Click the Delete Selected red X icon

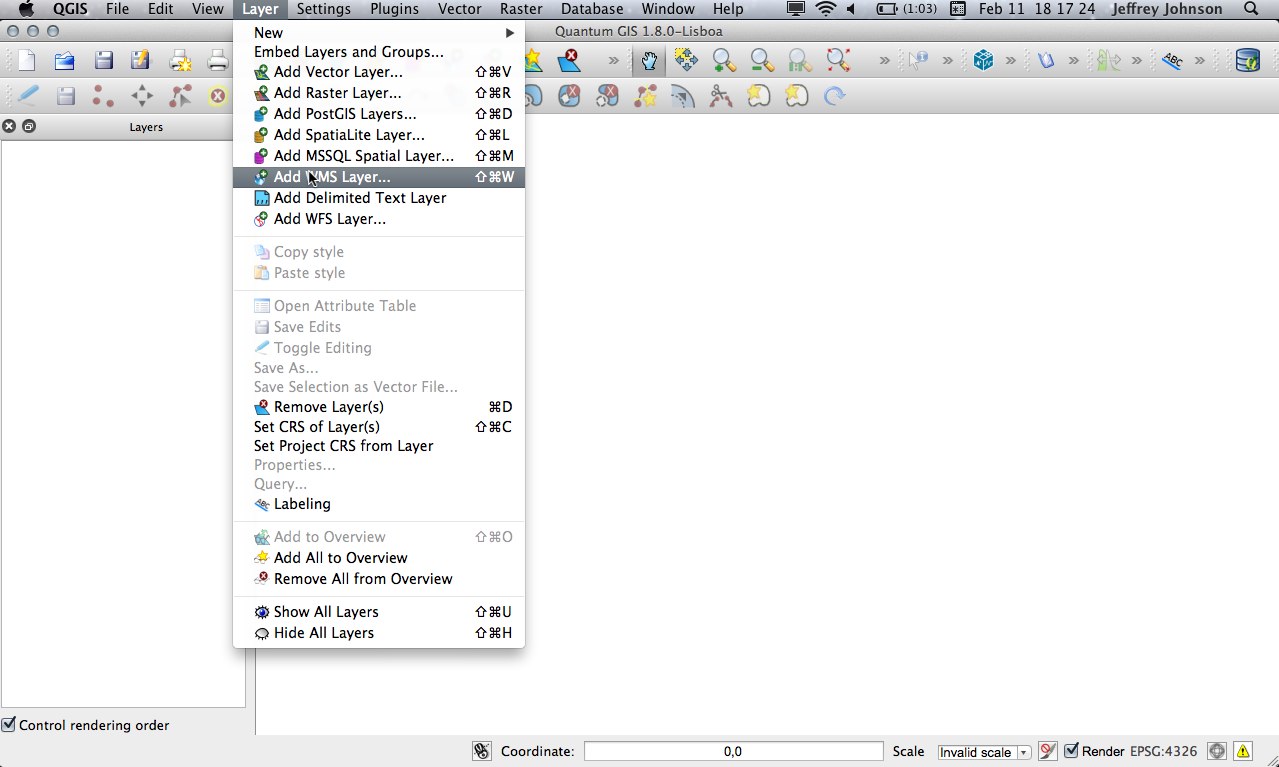click(x=217, y=96)
